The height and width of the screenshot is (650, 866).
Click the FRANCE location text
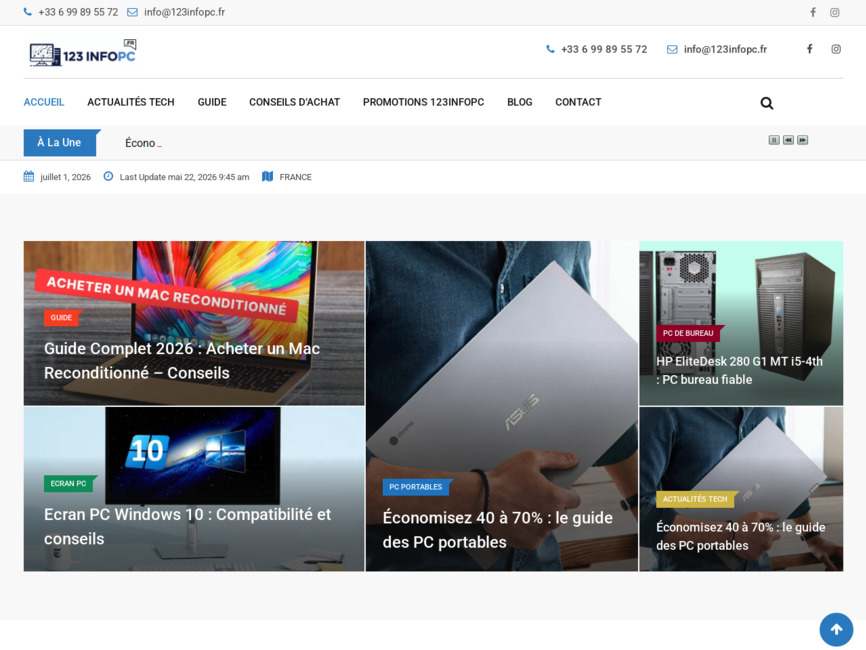click(x=295, y=177)
